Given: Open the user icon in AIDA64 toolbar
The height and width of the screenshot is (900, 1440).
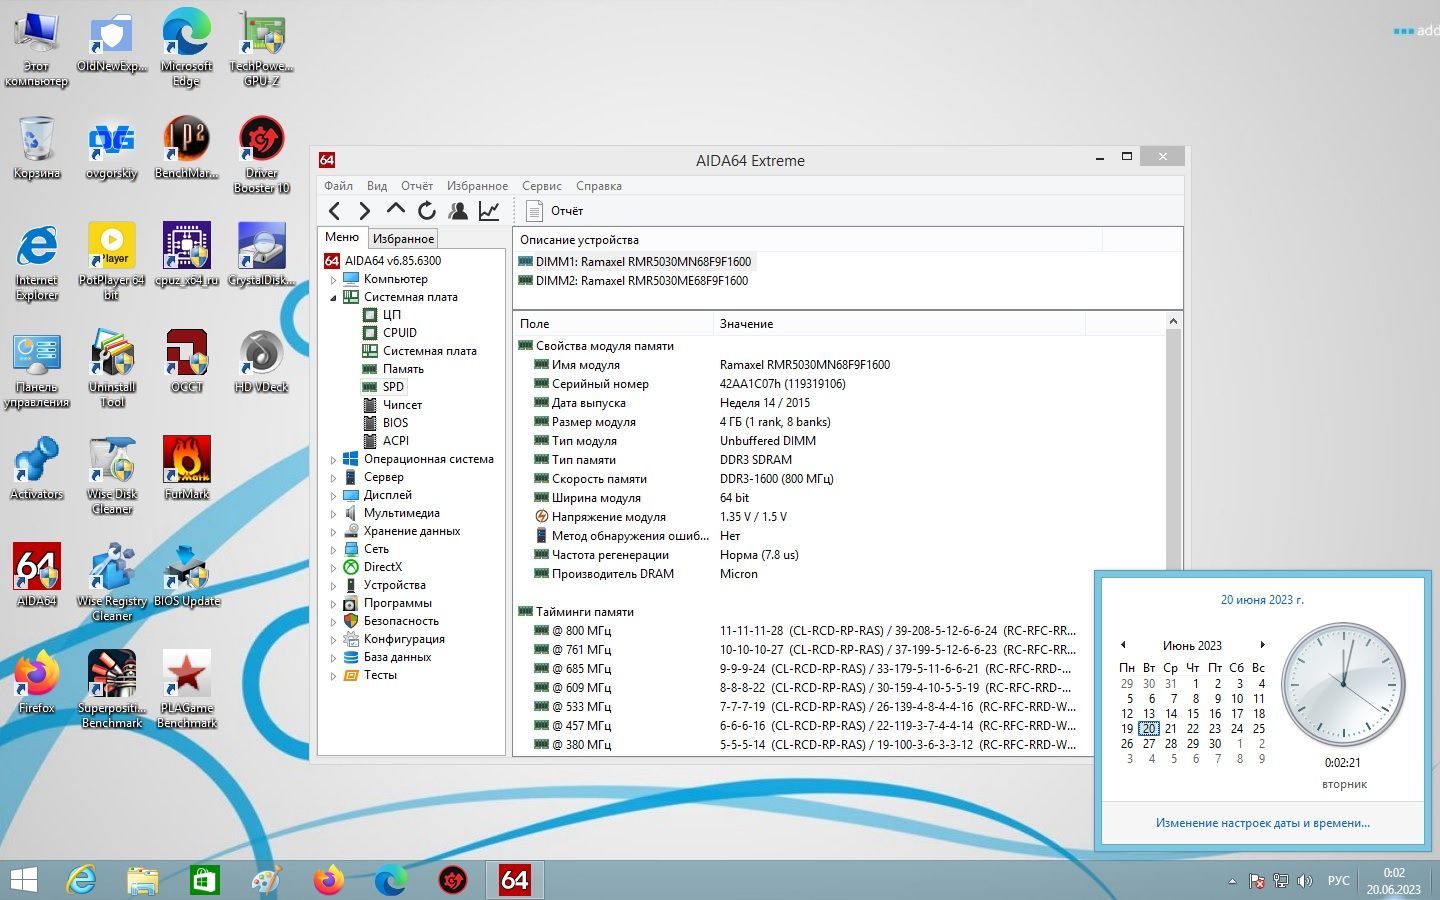Looking at the screenshot, I should click(458, 210).
